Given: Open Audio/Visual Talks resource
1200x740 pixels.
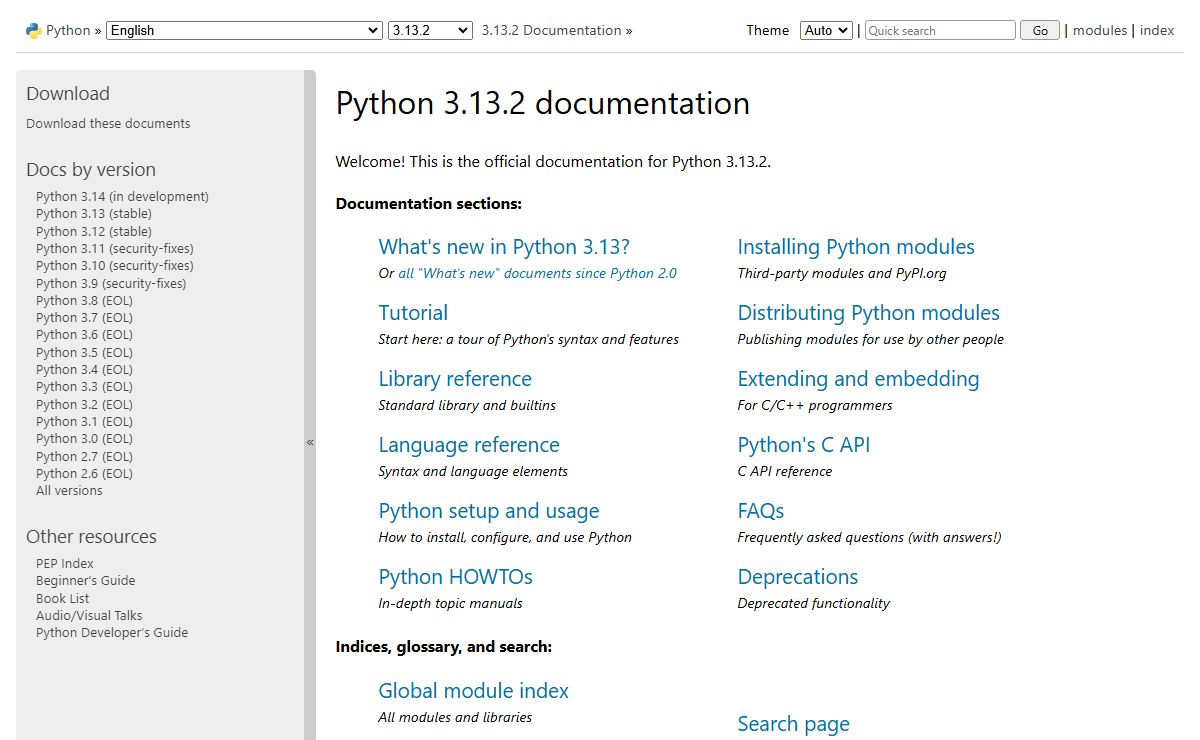Looking at the screenshot, I should point(89,616).
